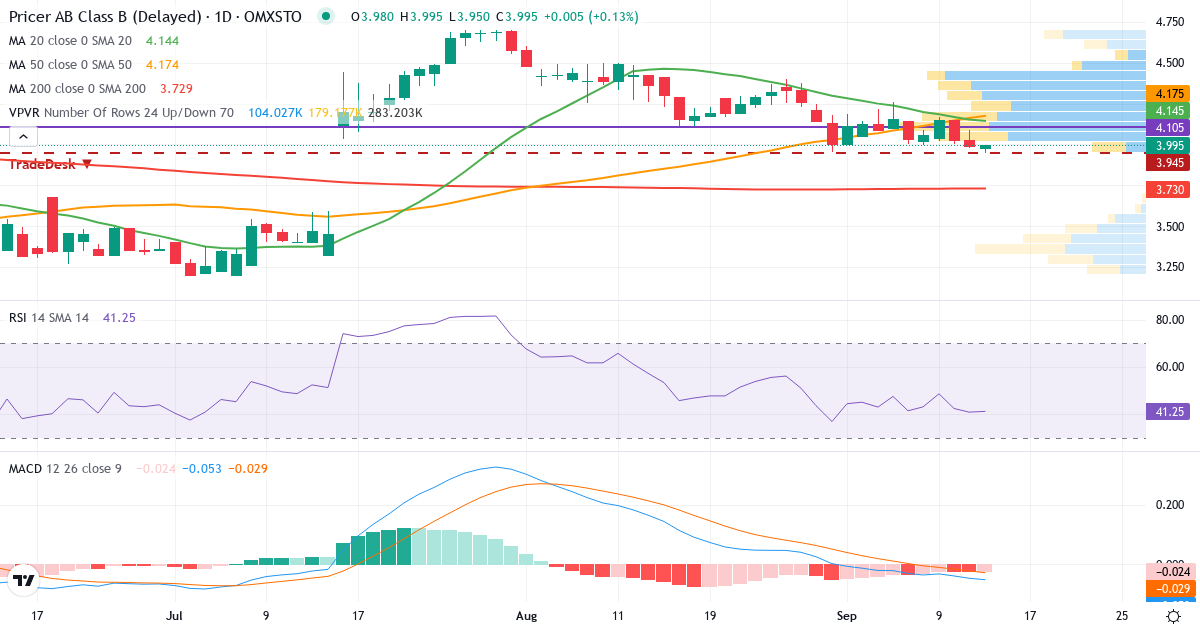Click the 4.175 orange price label
Image resolution: width=1200 pixels, height=630 pixels.
[x=1170, y=93]
